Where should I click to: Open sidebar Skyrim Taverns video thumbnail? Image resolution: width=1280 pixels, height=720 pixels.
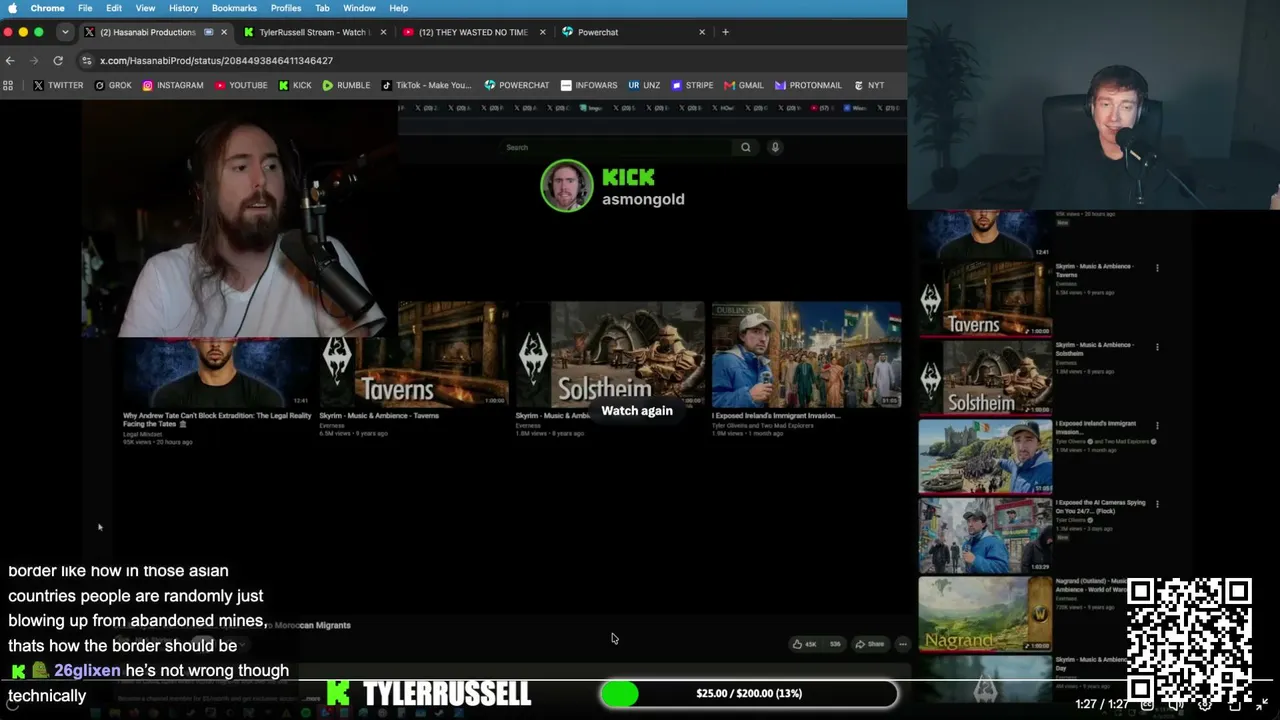tap(985, 299)
